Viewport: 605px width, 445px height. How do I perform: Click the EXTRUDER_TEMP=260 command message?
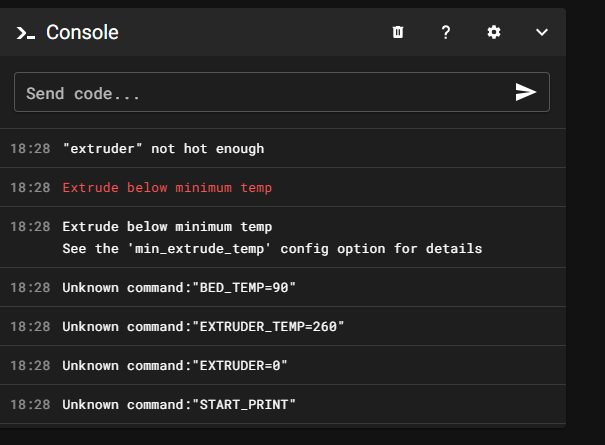click(203, 326)
